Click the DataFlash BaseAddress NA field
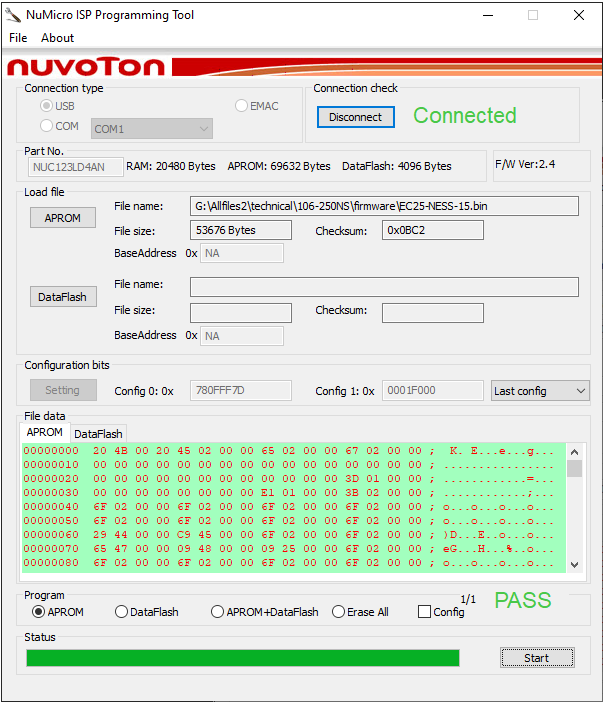 pos(242,336)
